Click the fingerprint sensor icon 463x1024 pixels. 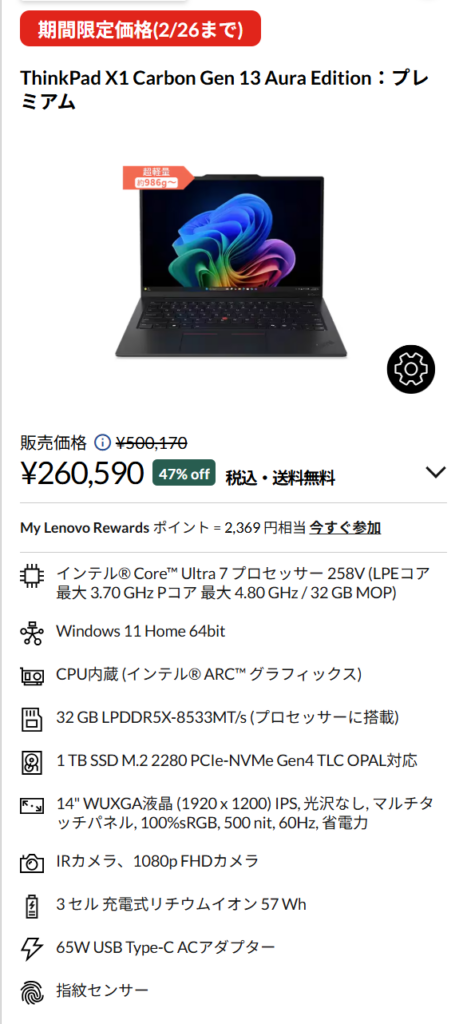pos(31,991)
